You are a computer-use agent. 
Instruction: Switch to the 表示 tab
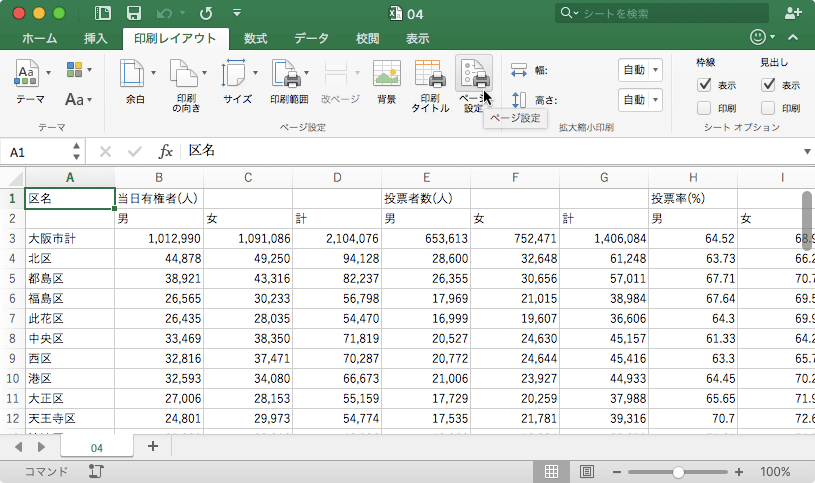point(417,38)
